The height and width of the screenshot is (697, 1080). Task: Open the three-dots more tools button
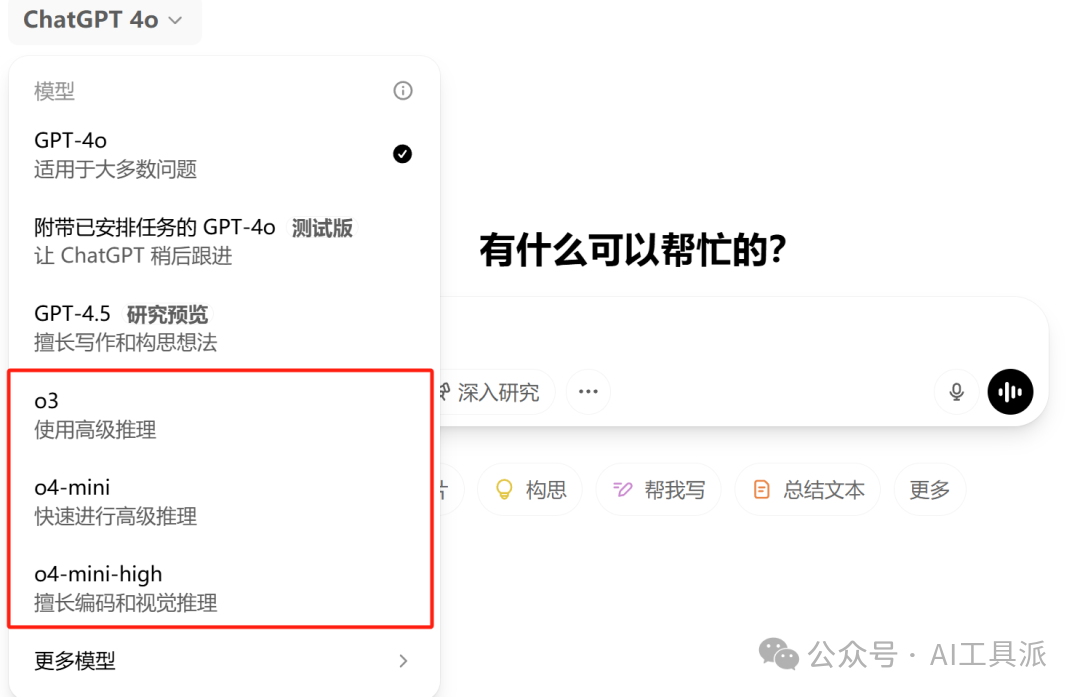click(x=588, y=392)
